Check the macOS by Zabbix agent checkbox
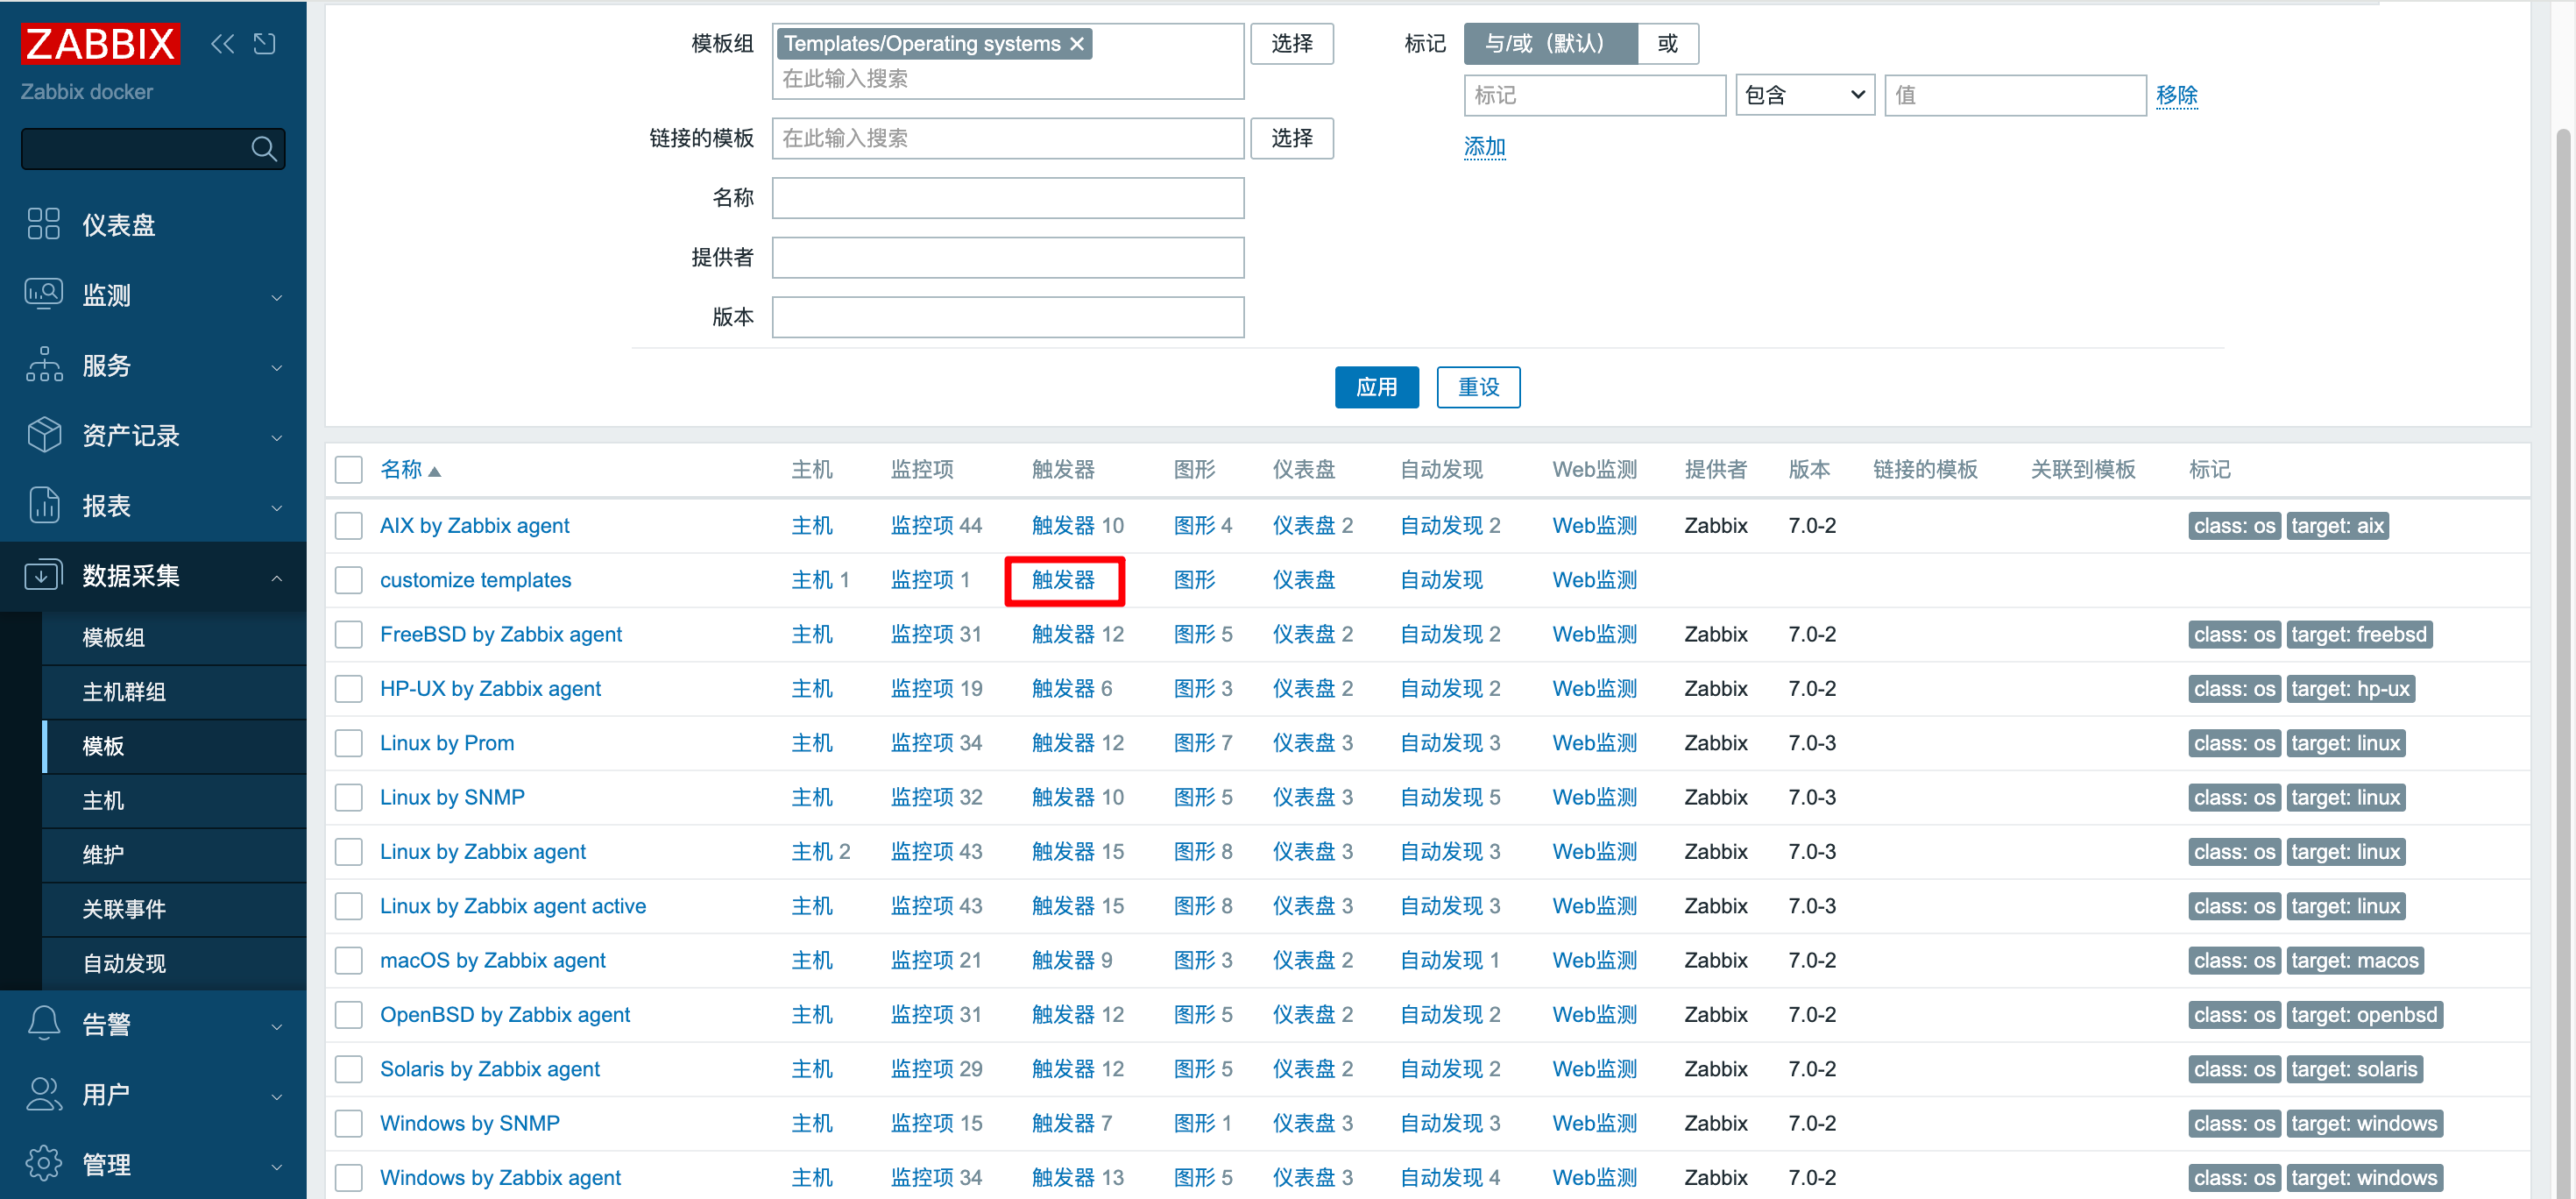Screen dimensions: 2576x1199 point(348,960)
